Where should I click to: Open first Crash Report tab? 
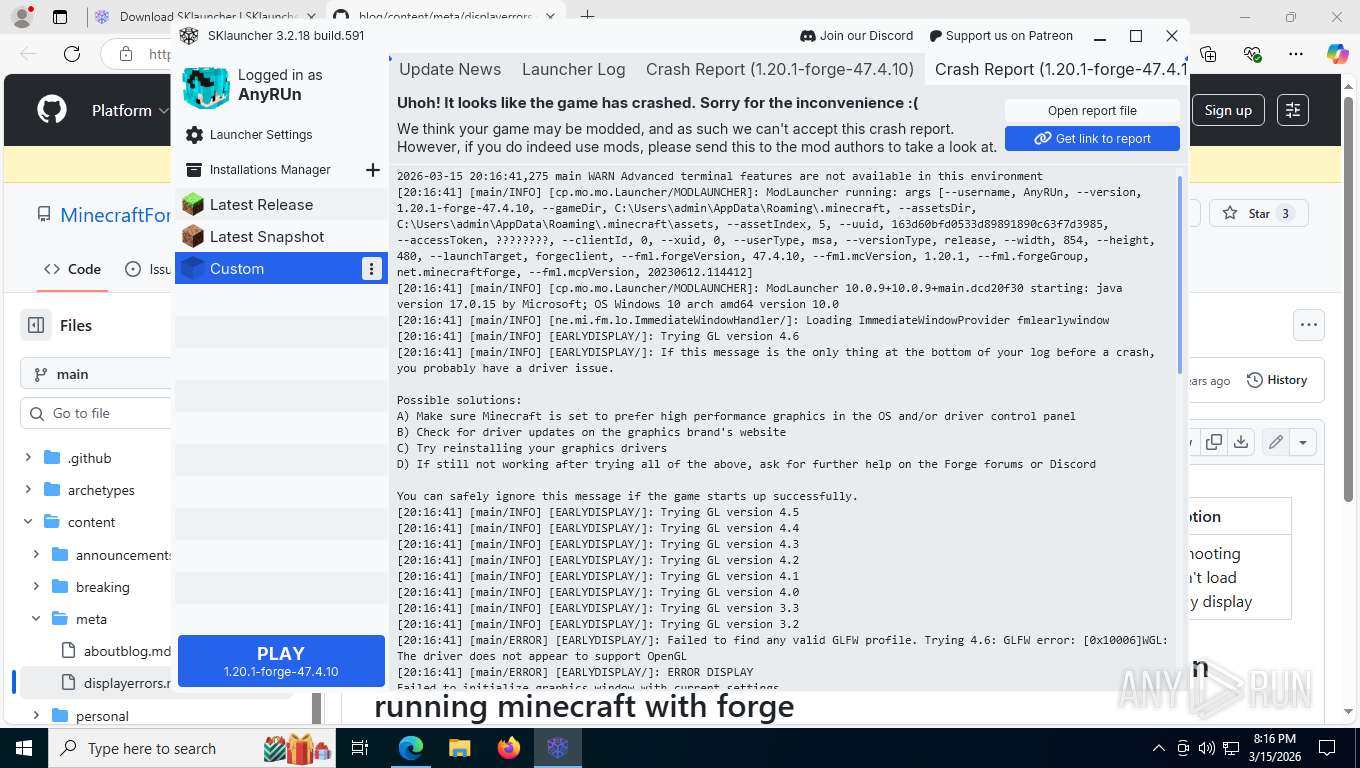point(780,69)
